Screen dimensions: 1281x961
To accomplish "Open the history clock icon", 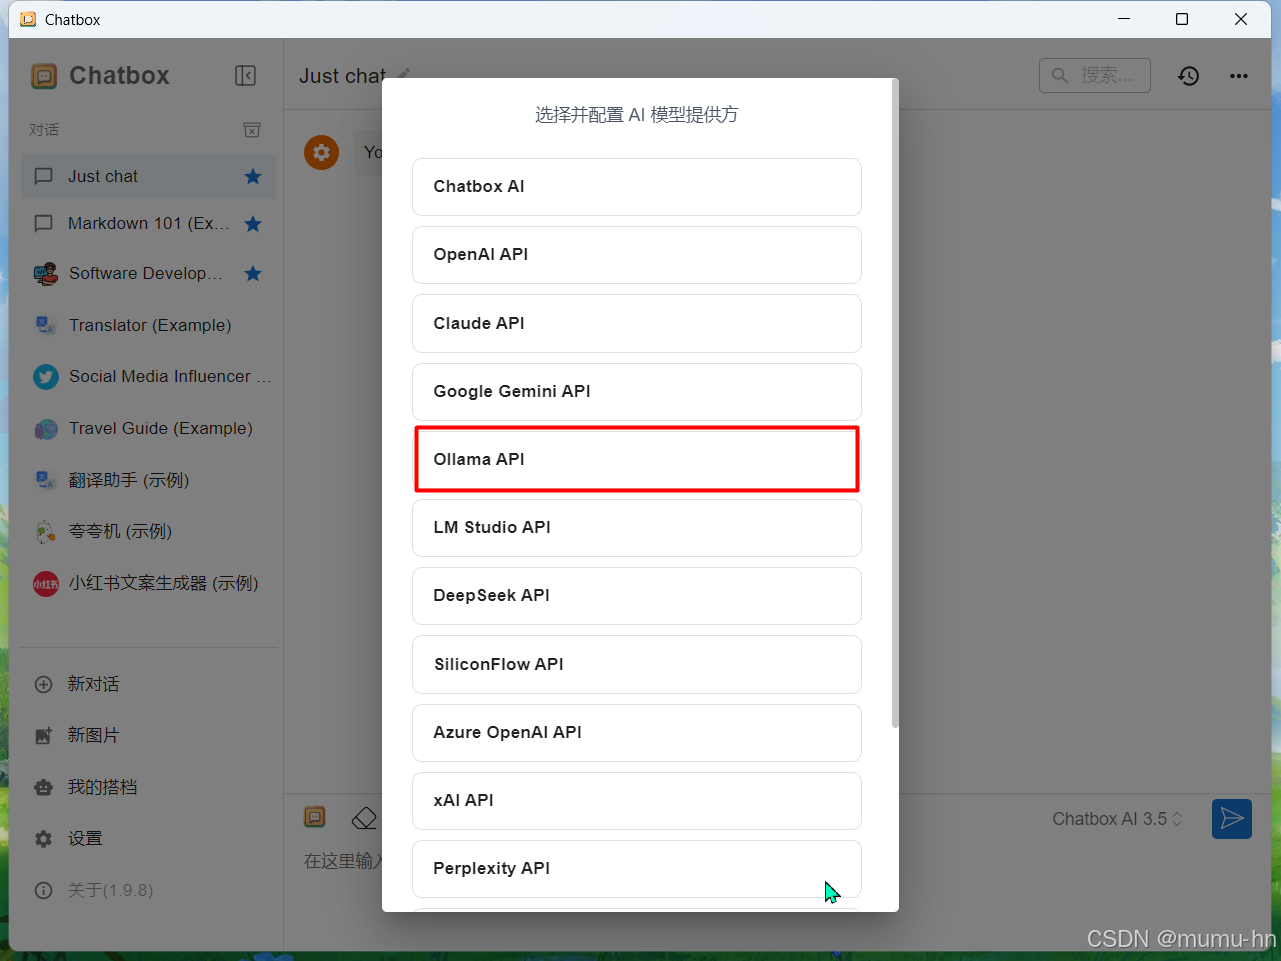I will [1188, 76].
